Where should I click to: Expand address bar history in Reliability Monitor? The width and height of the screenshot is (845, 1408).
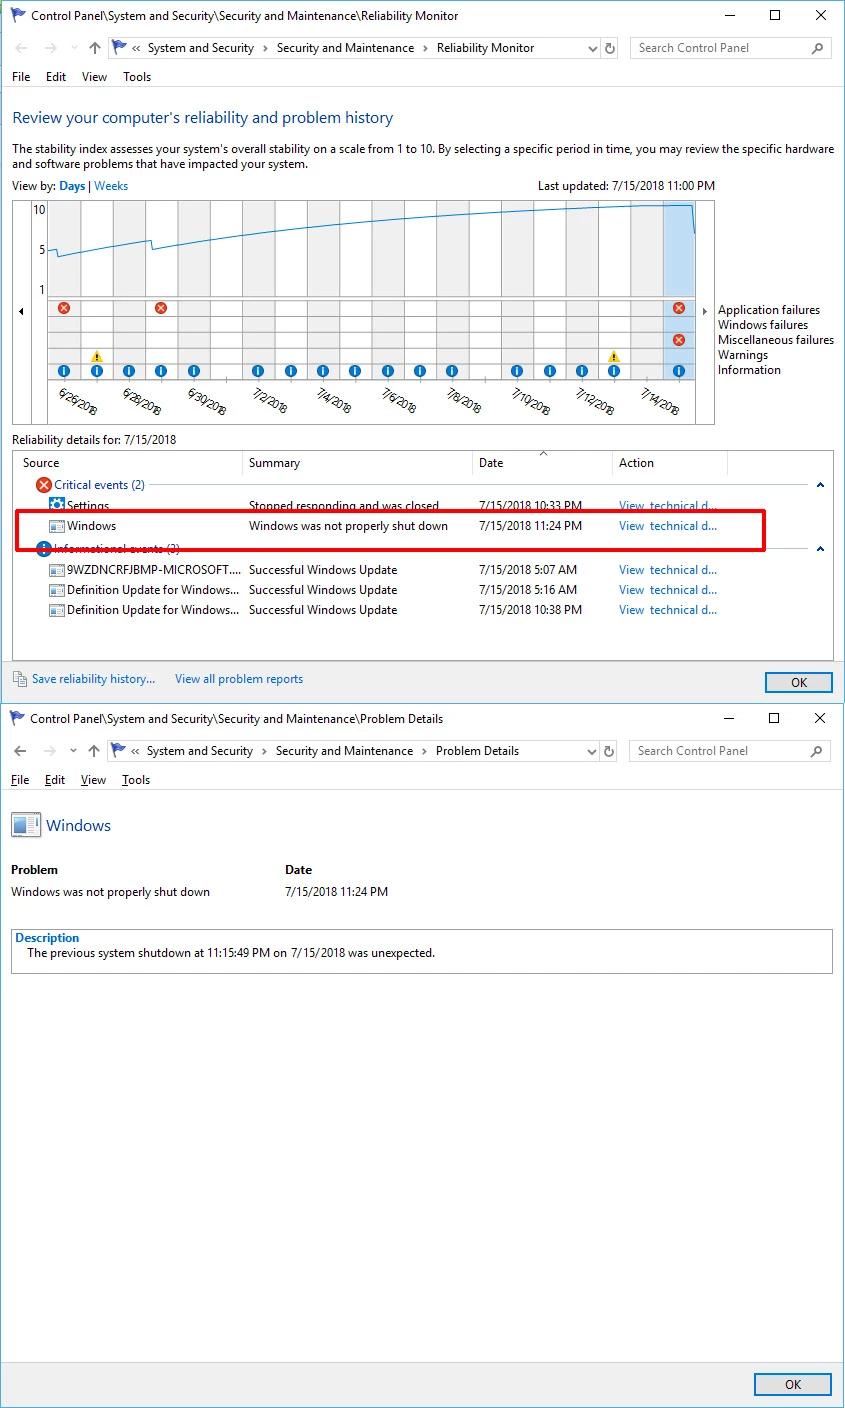coord(591,48)
